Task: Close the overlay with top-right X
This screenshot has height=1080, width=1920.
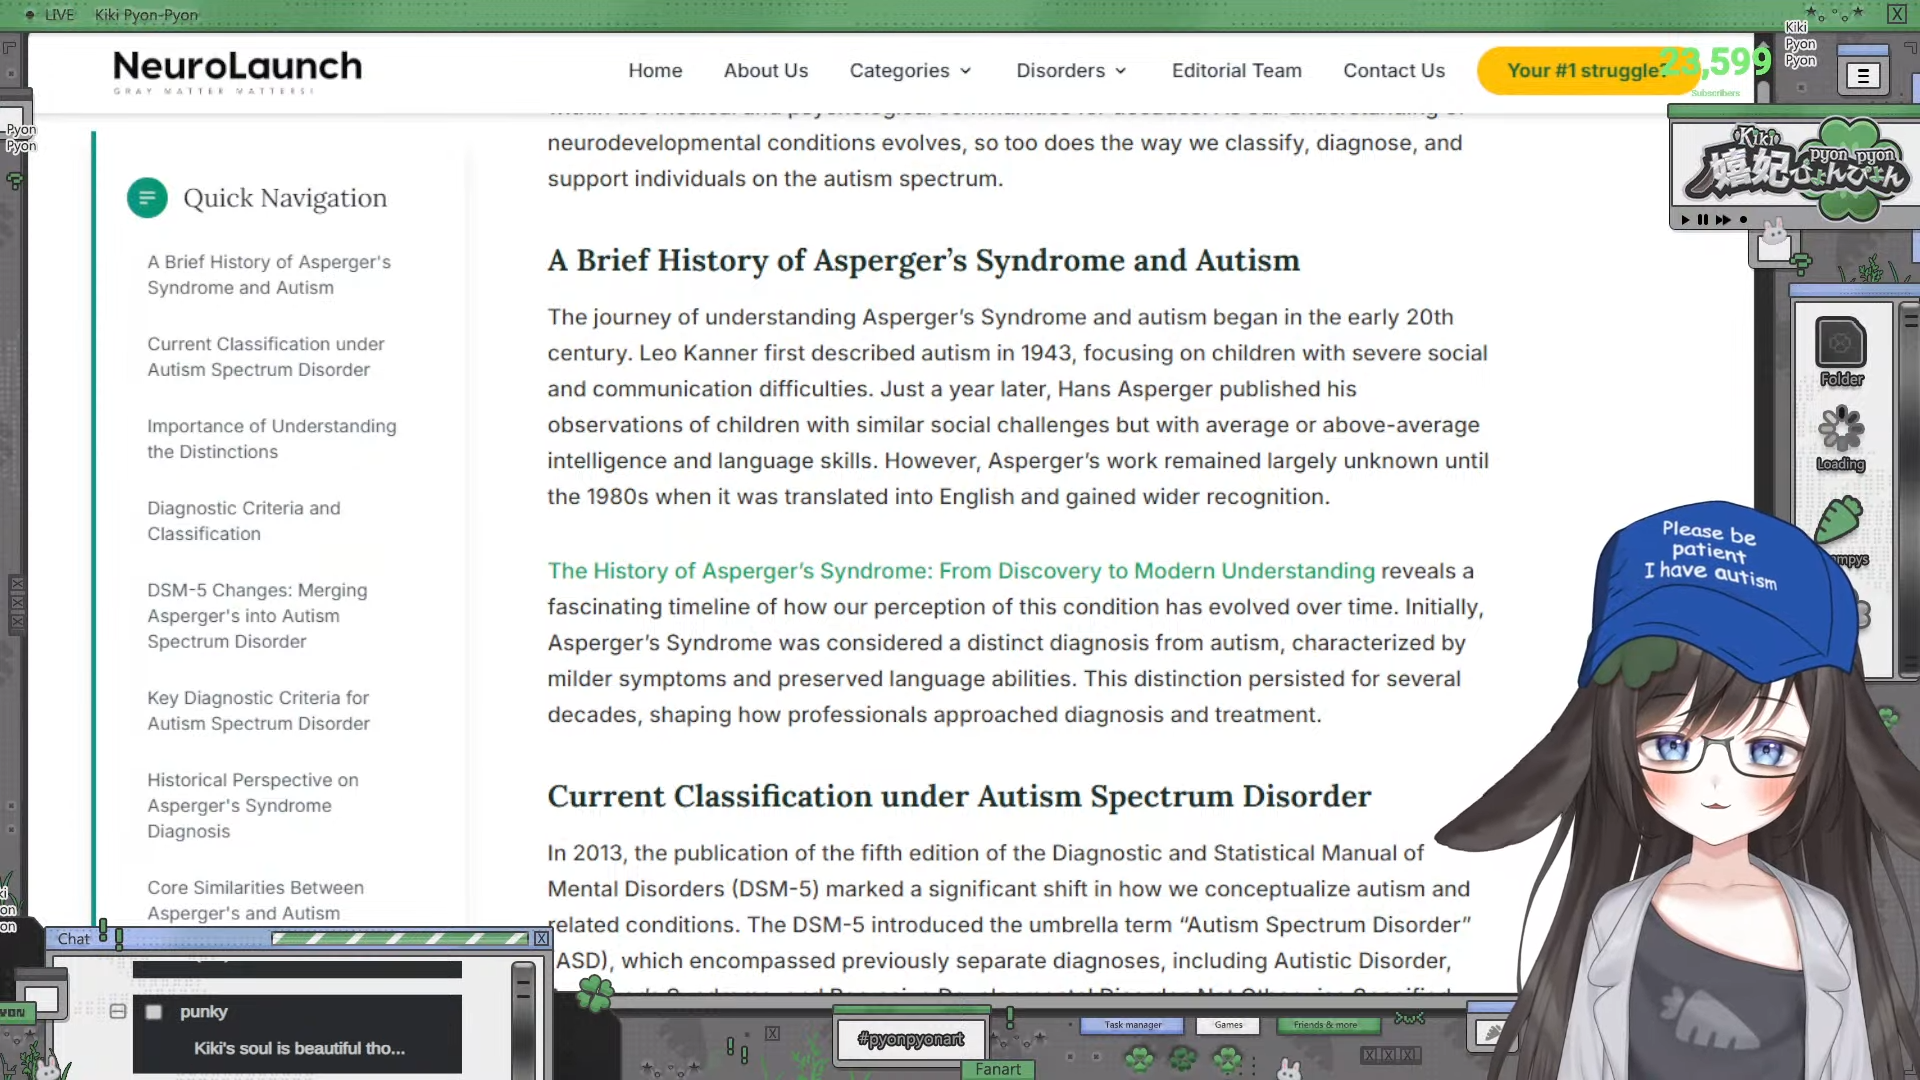Action: click(x=1896, y=14)
